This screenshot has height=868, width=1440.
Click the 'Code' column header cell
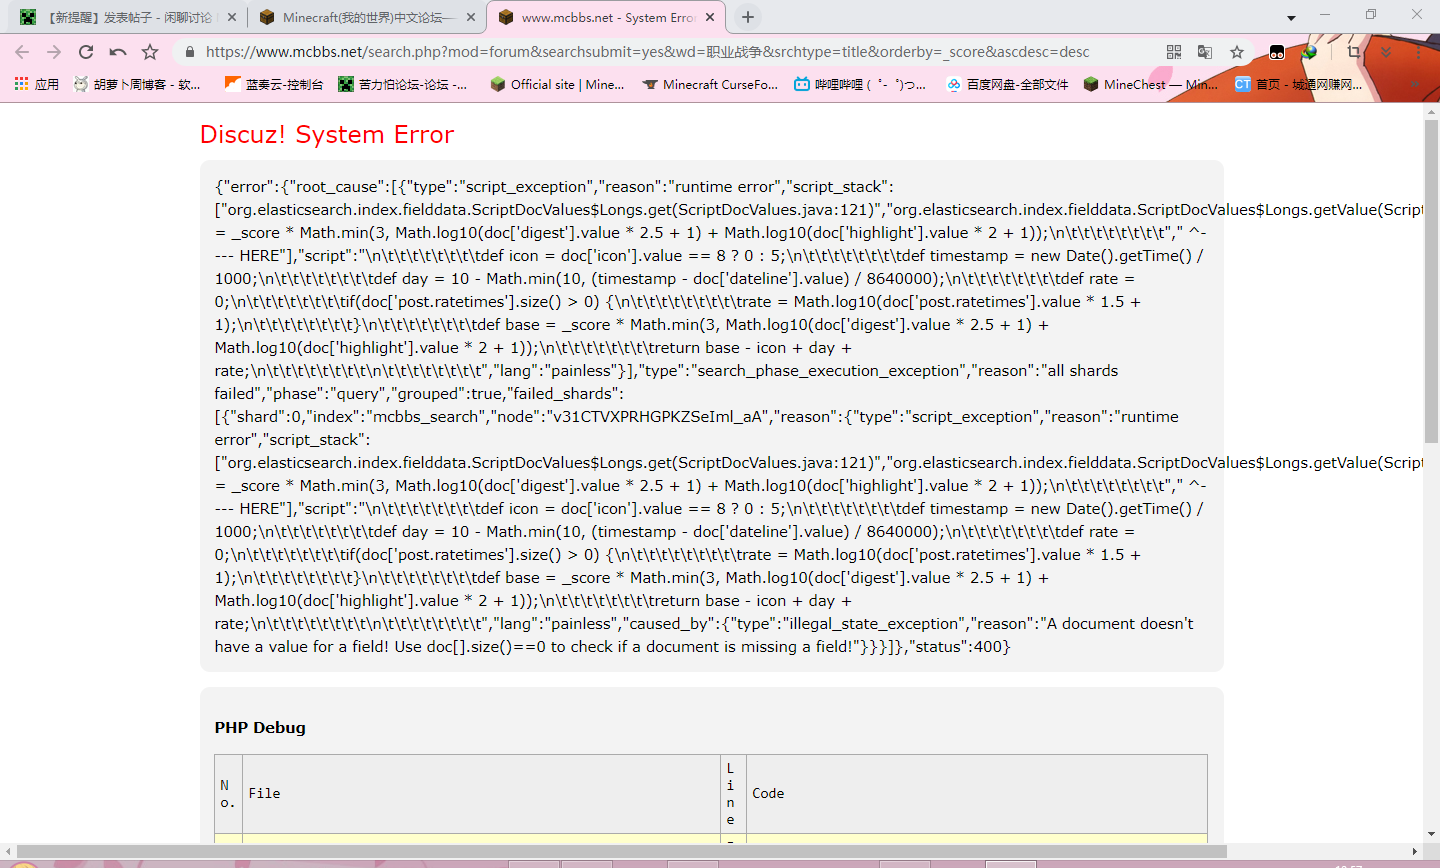[977, 793]
